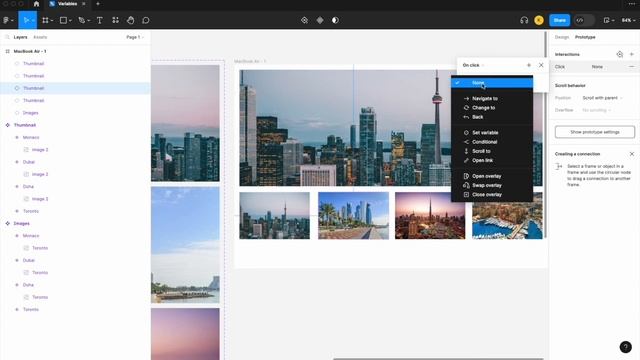Viewport: 640px width, 360px height.
Task: Close the Variables file tab
Action: (84, 4)
